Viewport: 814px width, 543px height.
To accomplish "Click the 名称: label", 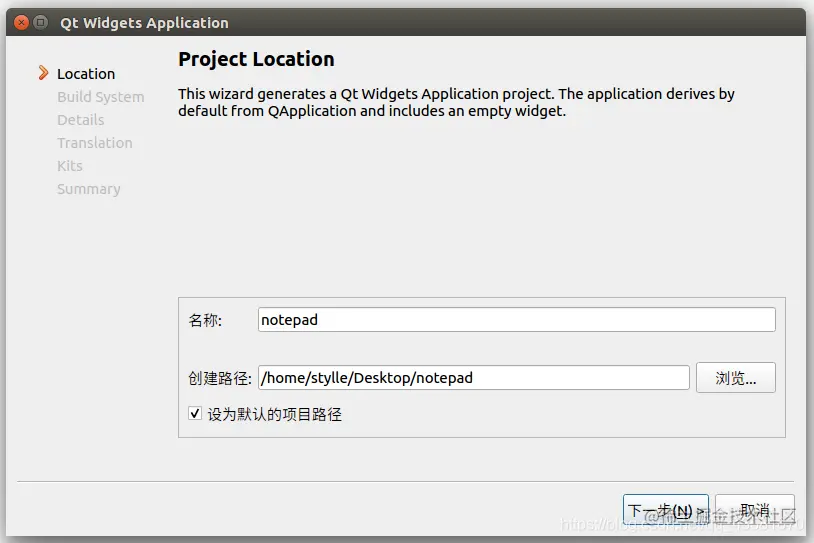I will point(205,320).
